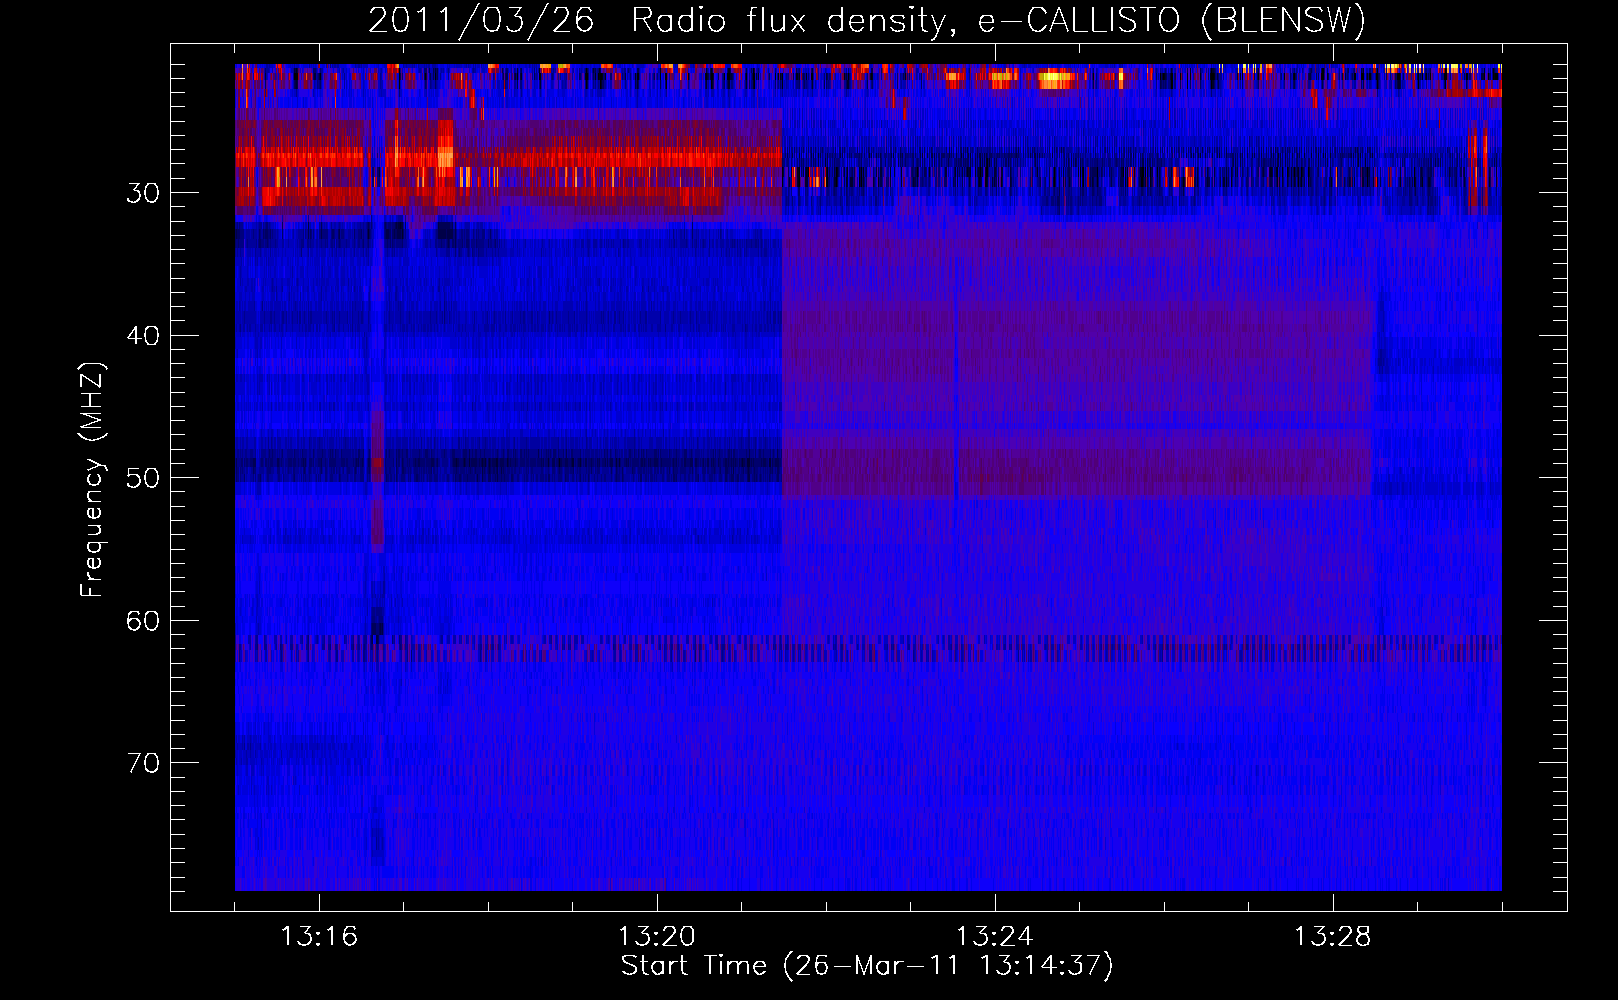The width and height of the screenshot is (1618, 1000).
Task: Click the 50 frequency tick label
Action: point(143,478)
